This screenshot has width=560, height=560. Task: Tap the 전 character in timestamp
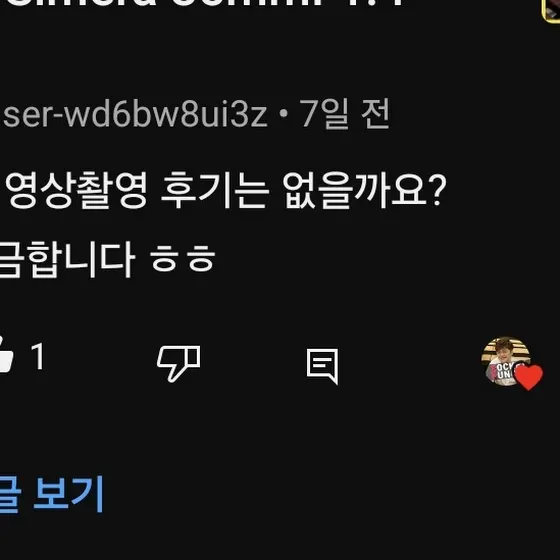(375, 114)
